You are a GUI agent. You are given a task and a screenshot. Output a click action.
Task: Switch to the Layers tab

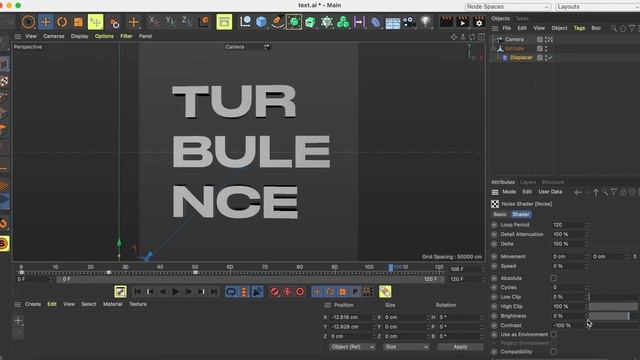[528, 182]
